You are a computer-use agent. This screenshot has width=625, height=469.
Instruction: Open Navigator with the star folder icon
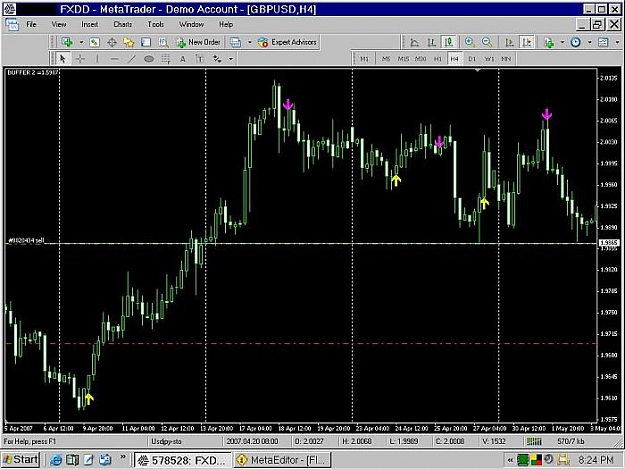click(129, 42)
